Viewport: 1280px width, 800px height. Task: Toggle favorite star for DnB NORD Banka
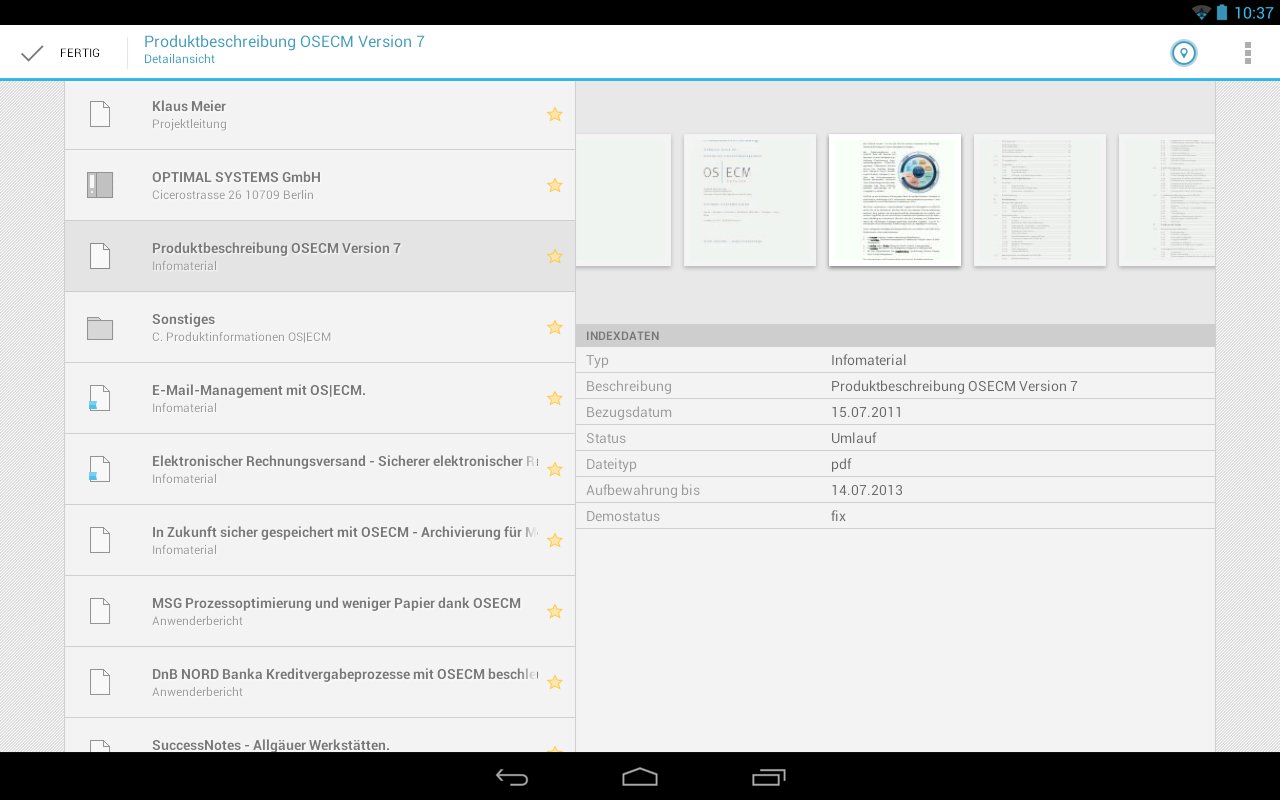555,683
